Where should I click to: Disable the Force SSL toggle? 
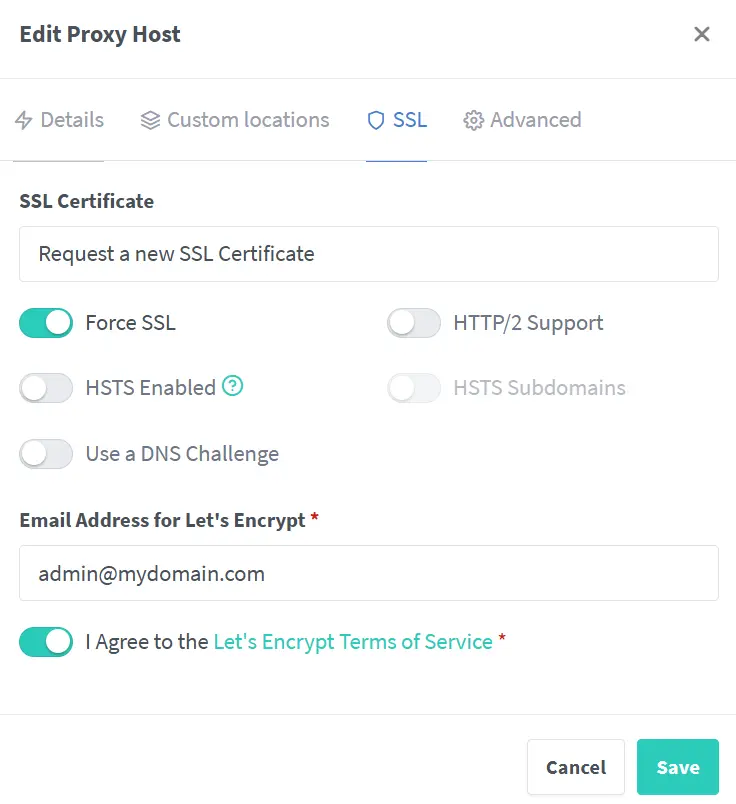point(46,323)
